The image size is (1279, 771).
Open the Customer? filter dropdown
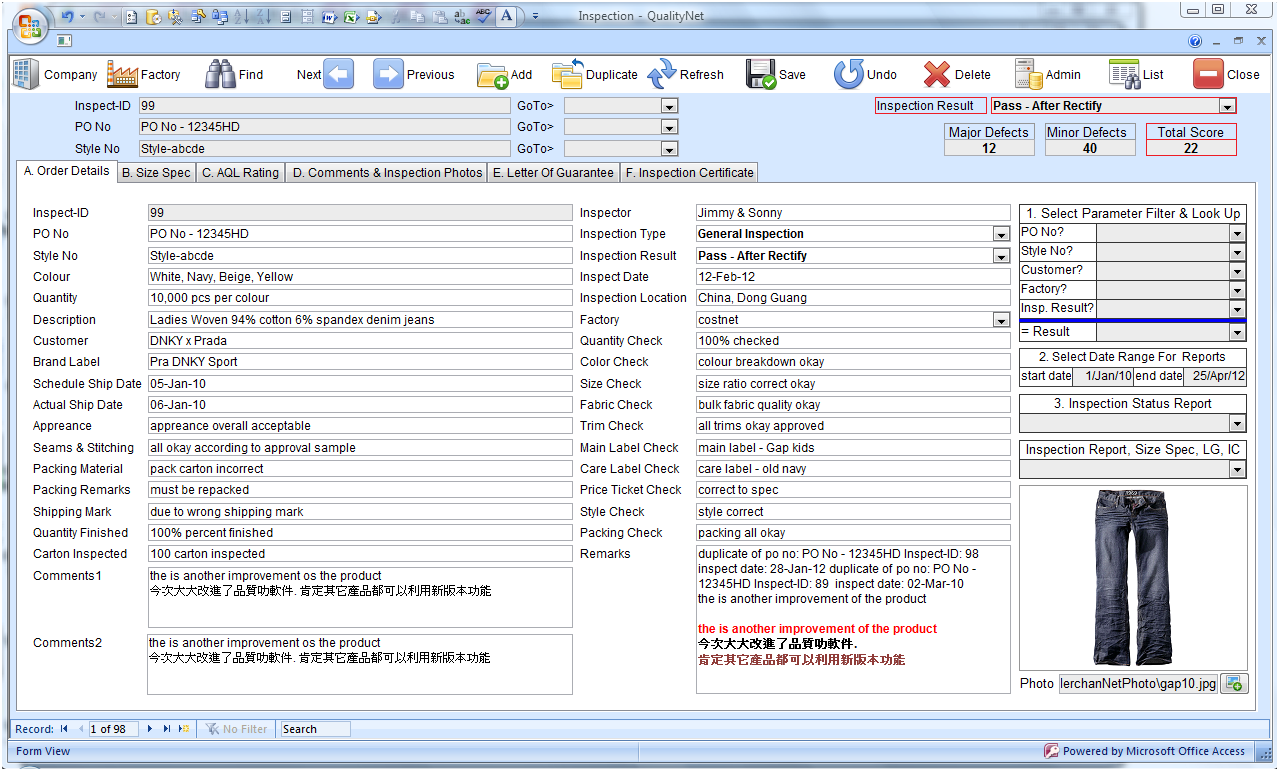coord(1237,271)
